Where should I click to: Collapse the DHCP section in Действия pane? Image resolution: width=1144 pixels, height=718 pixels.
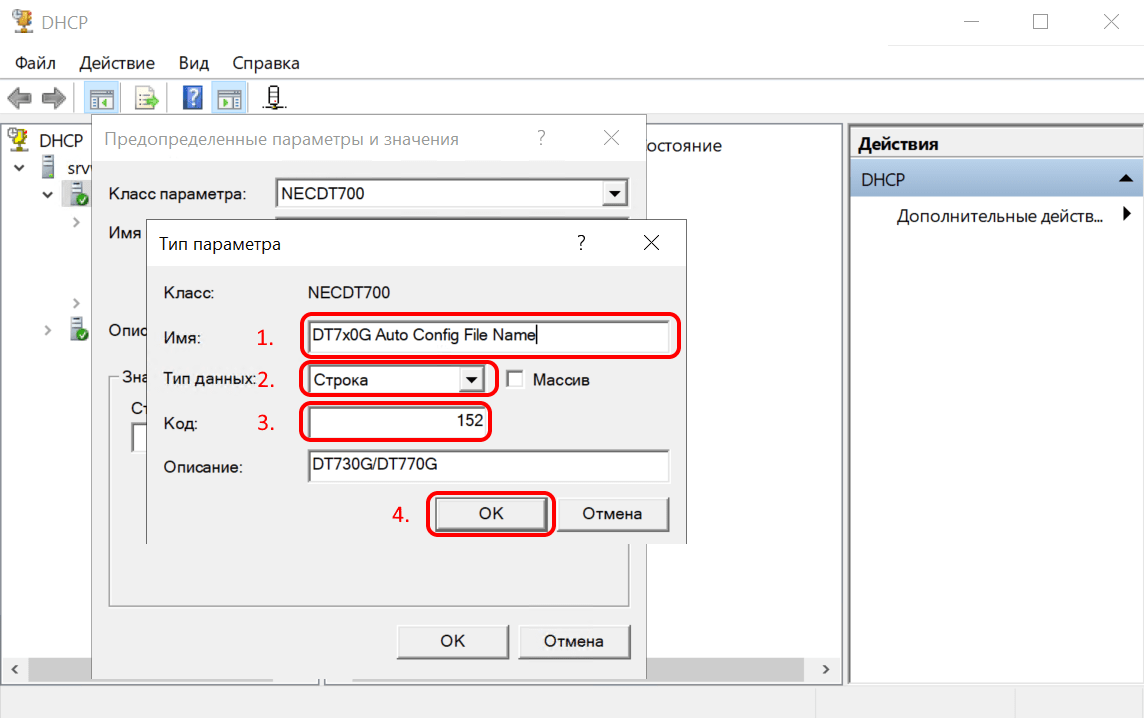click(x=1125, y=179)
